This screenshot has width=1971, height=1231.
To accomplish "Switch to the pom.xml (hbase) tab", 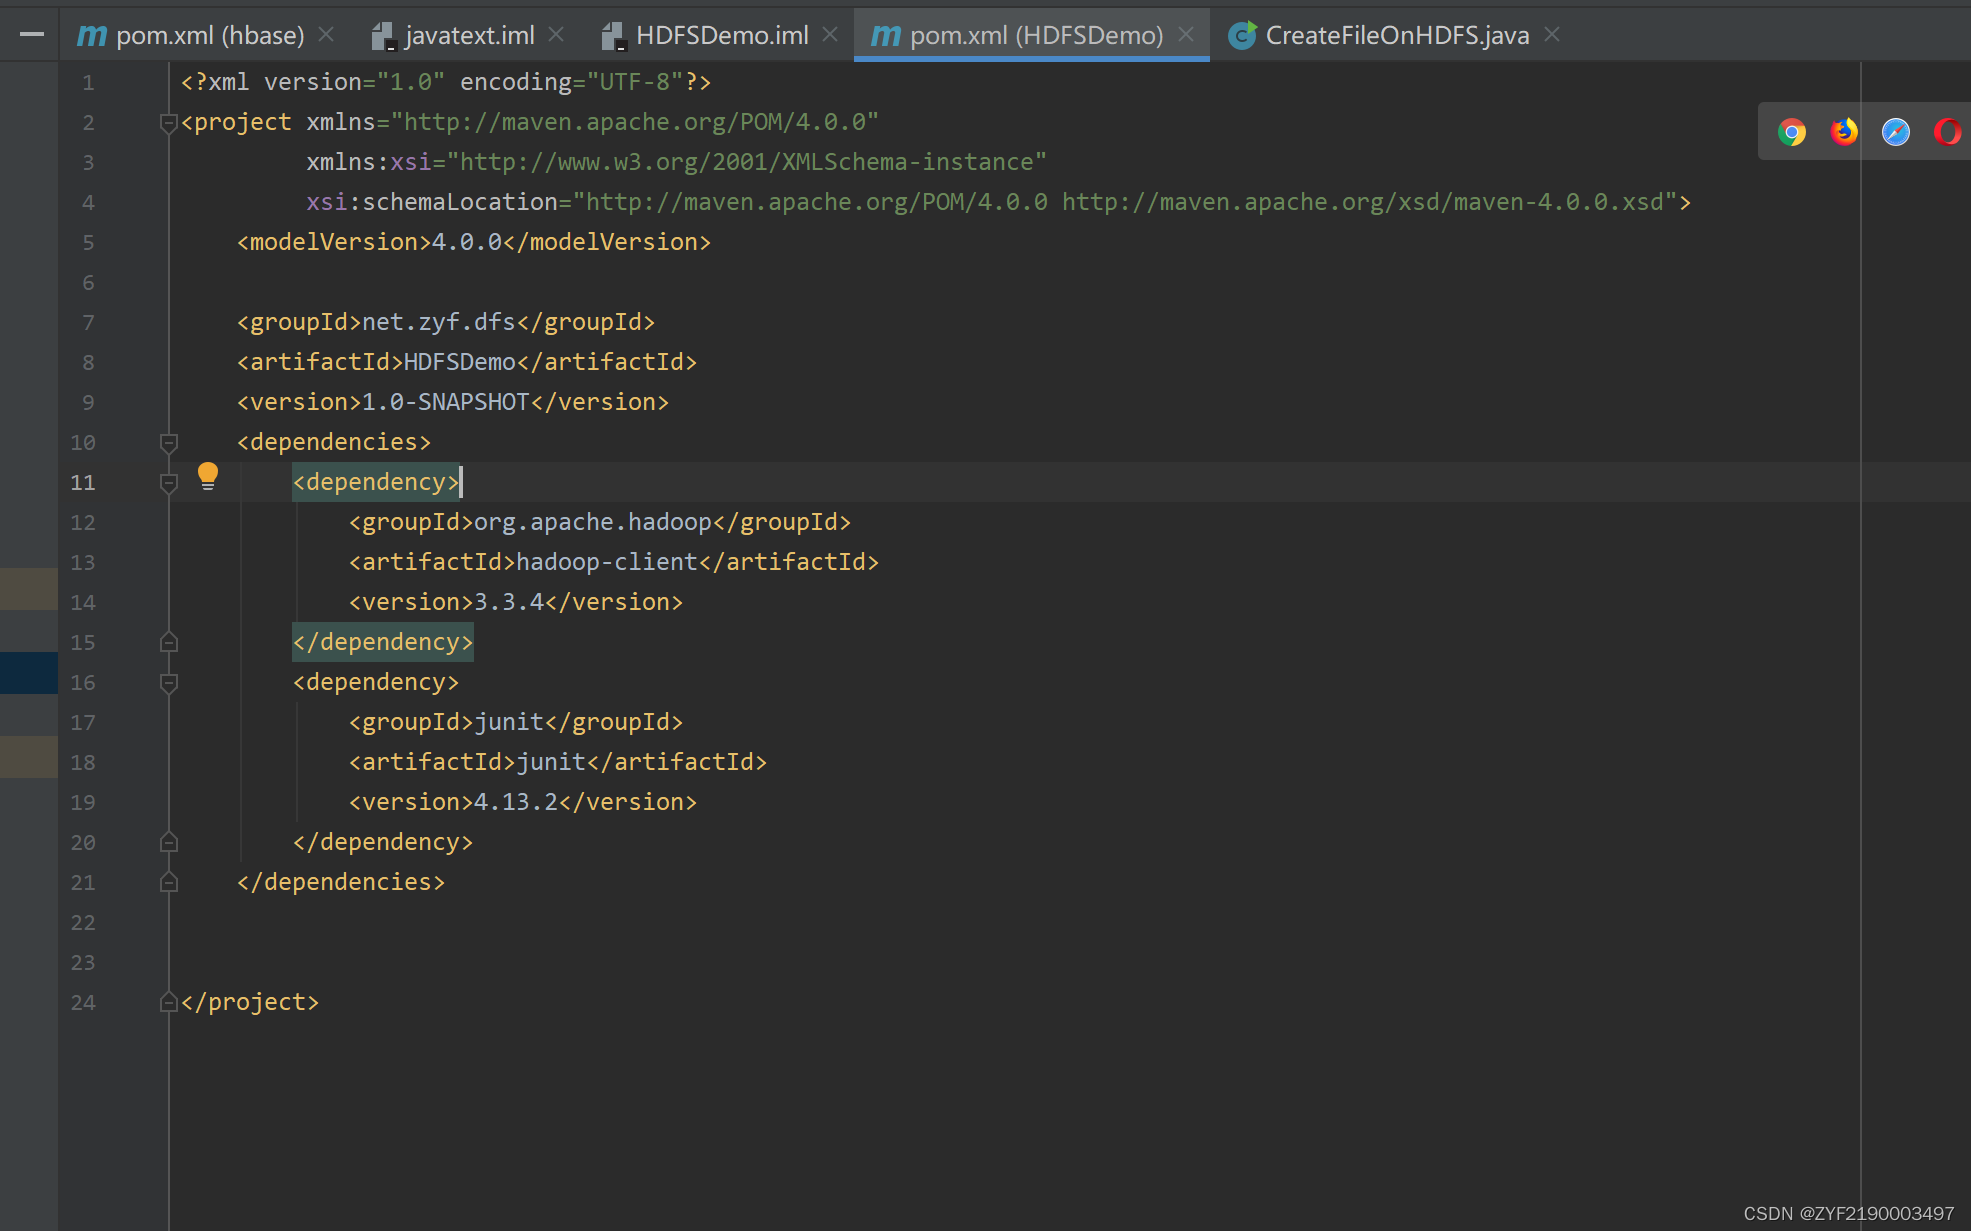I will pyautogui.click(x=200, y=35).
